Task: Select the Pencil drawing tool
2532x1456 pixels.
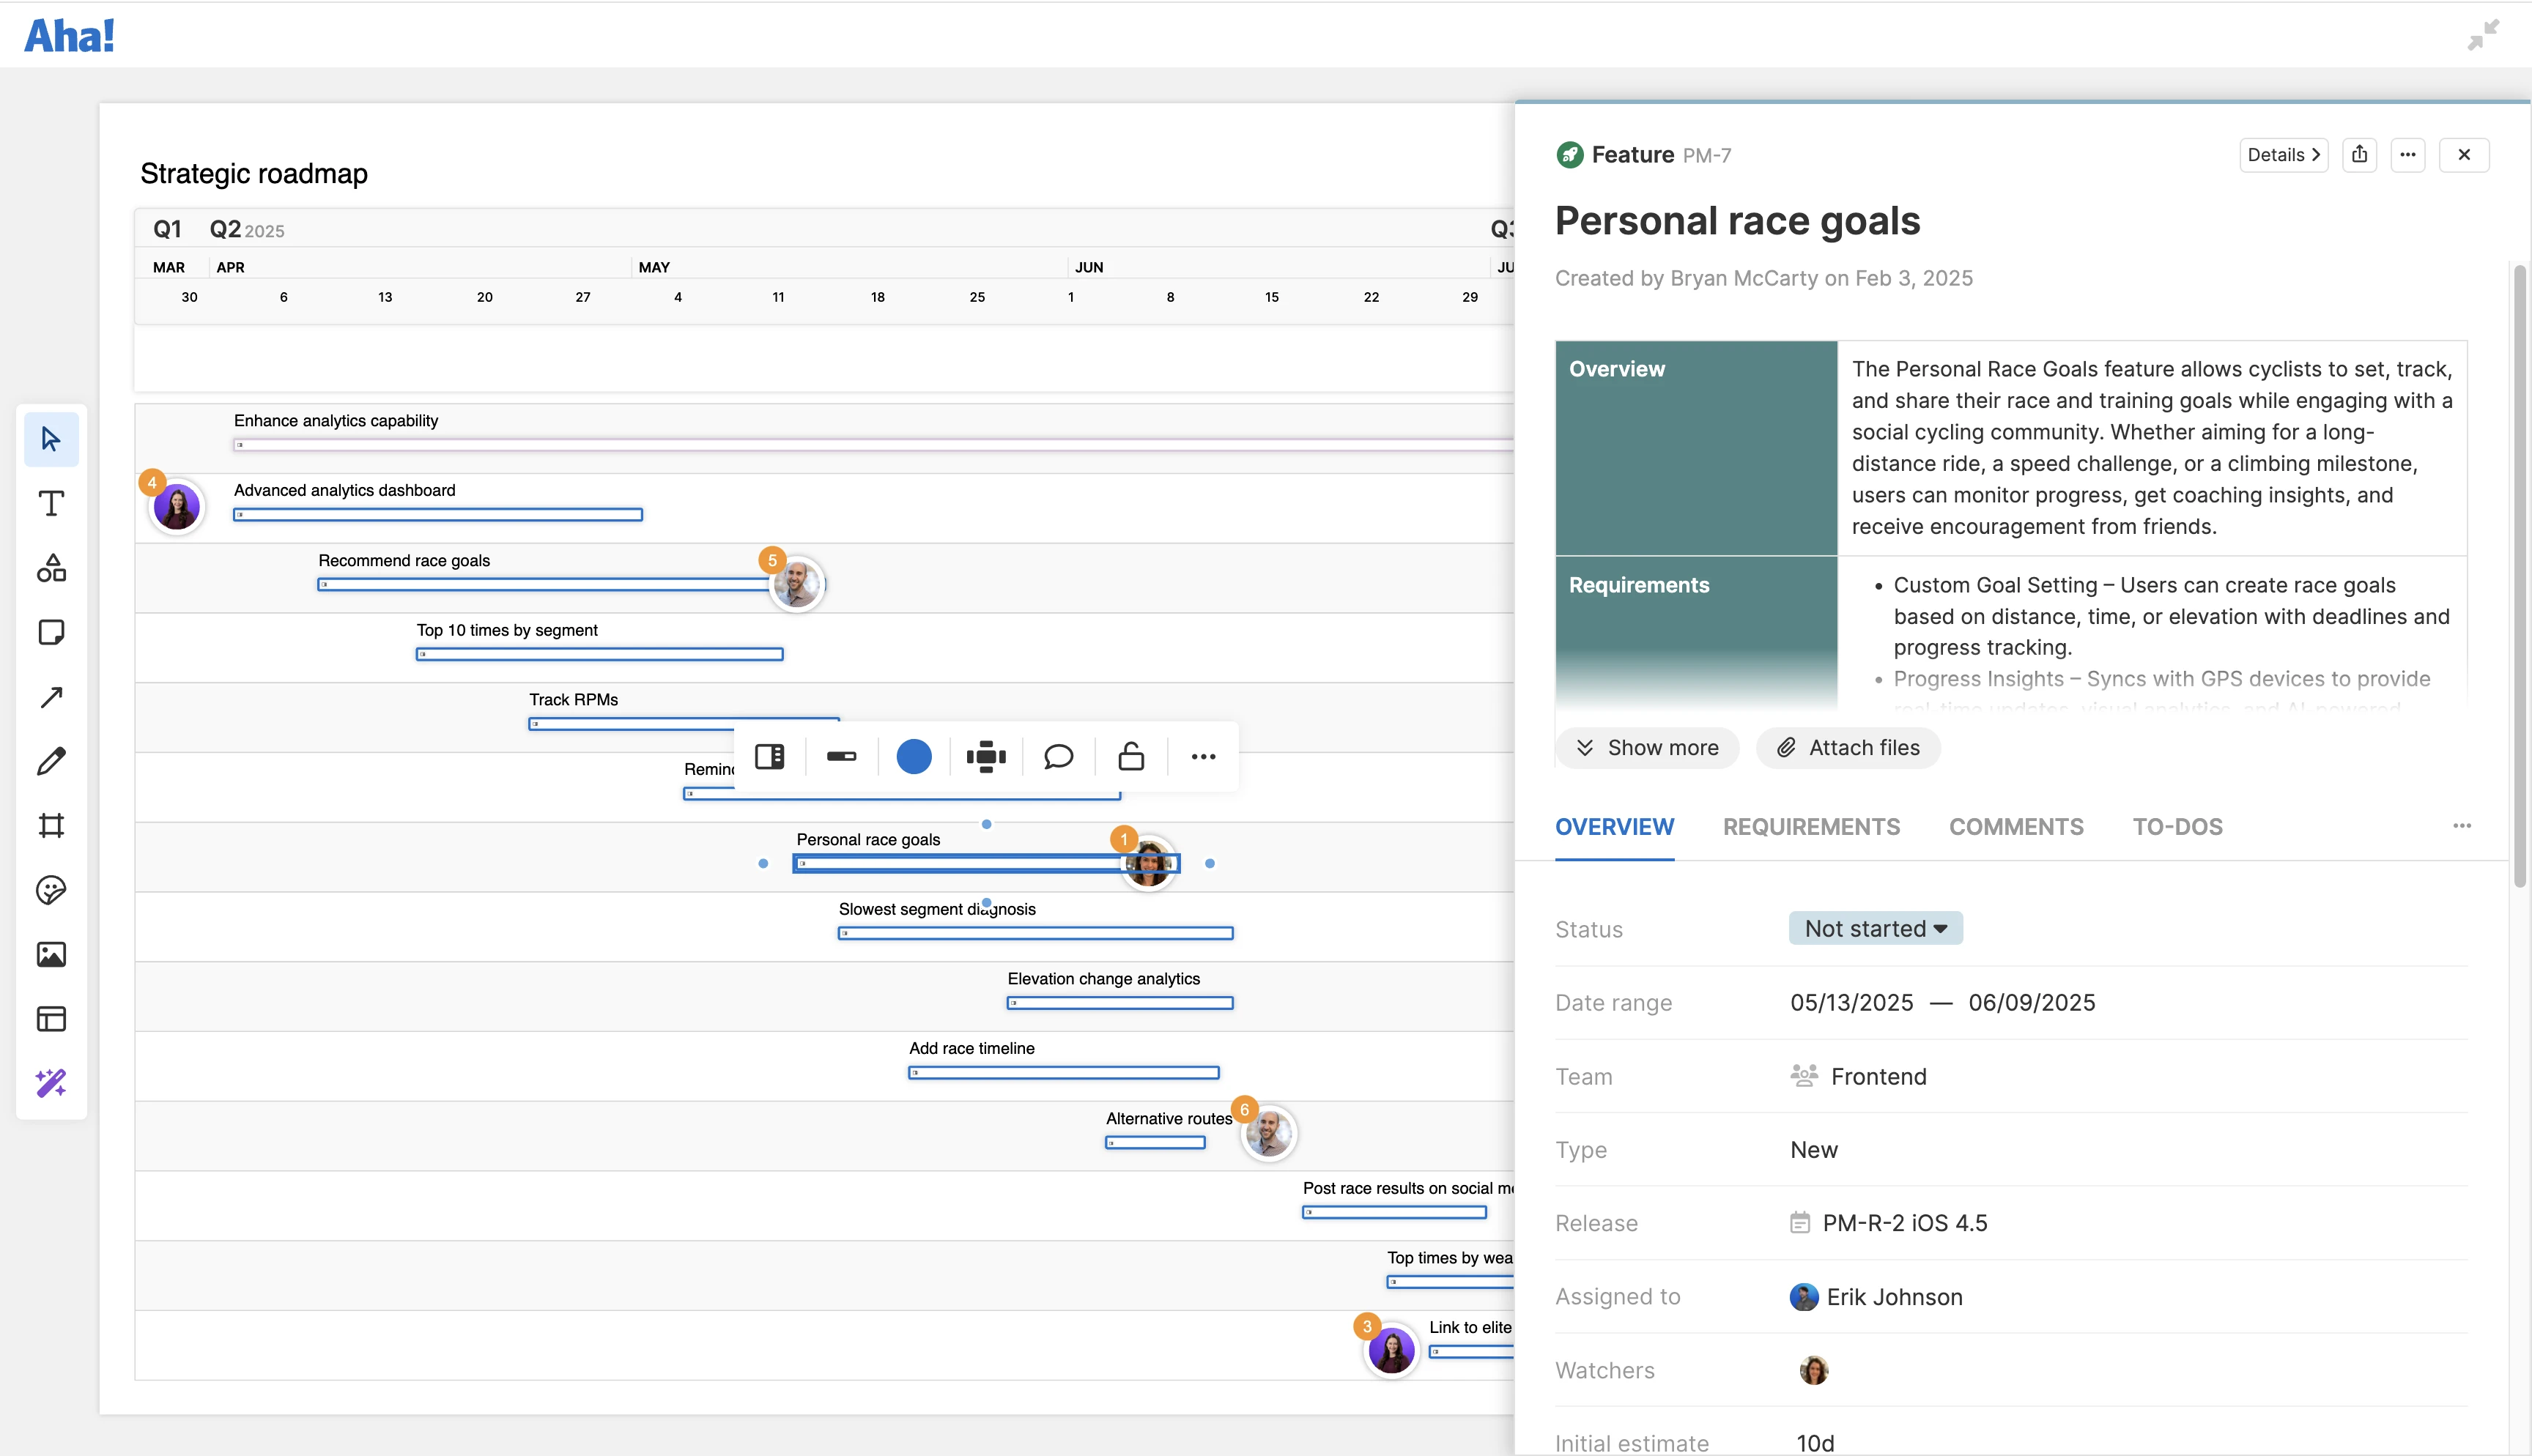Action: 51,761
